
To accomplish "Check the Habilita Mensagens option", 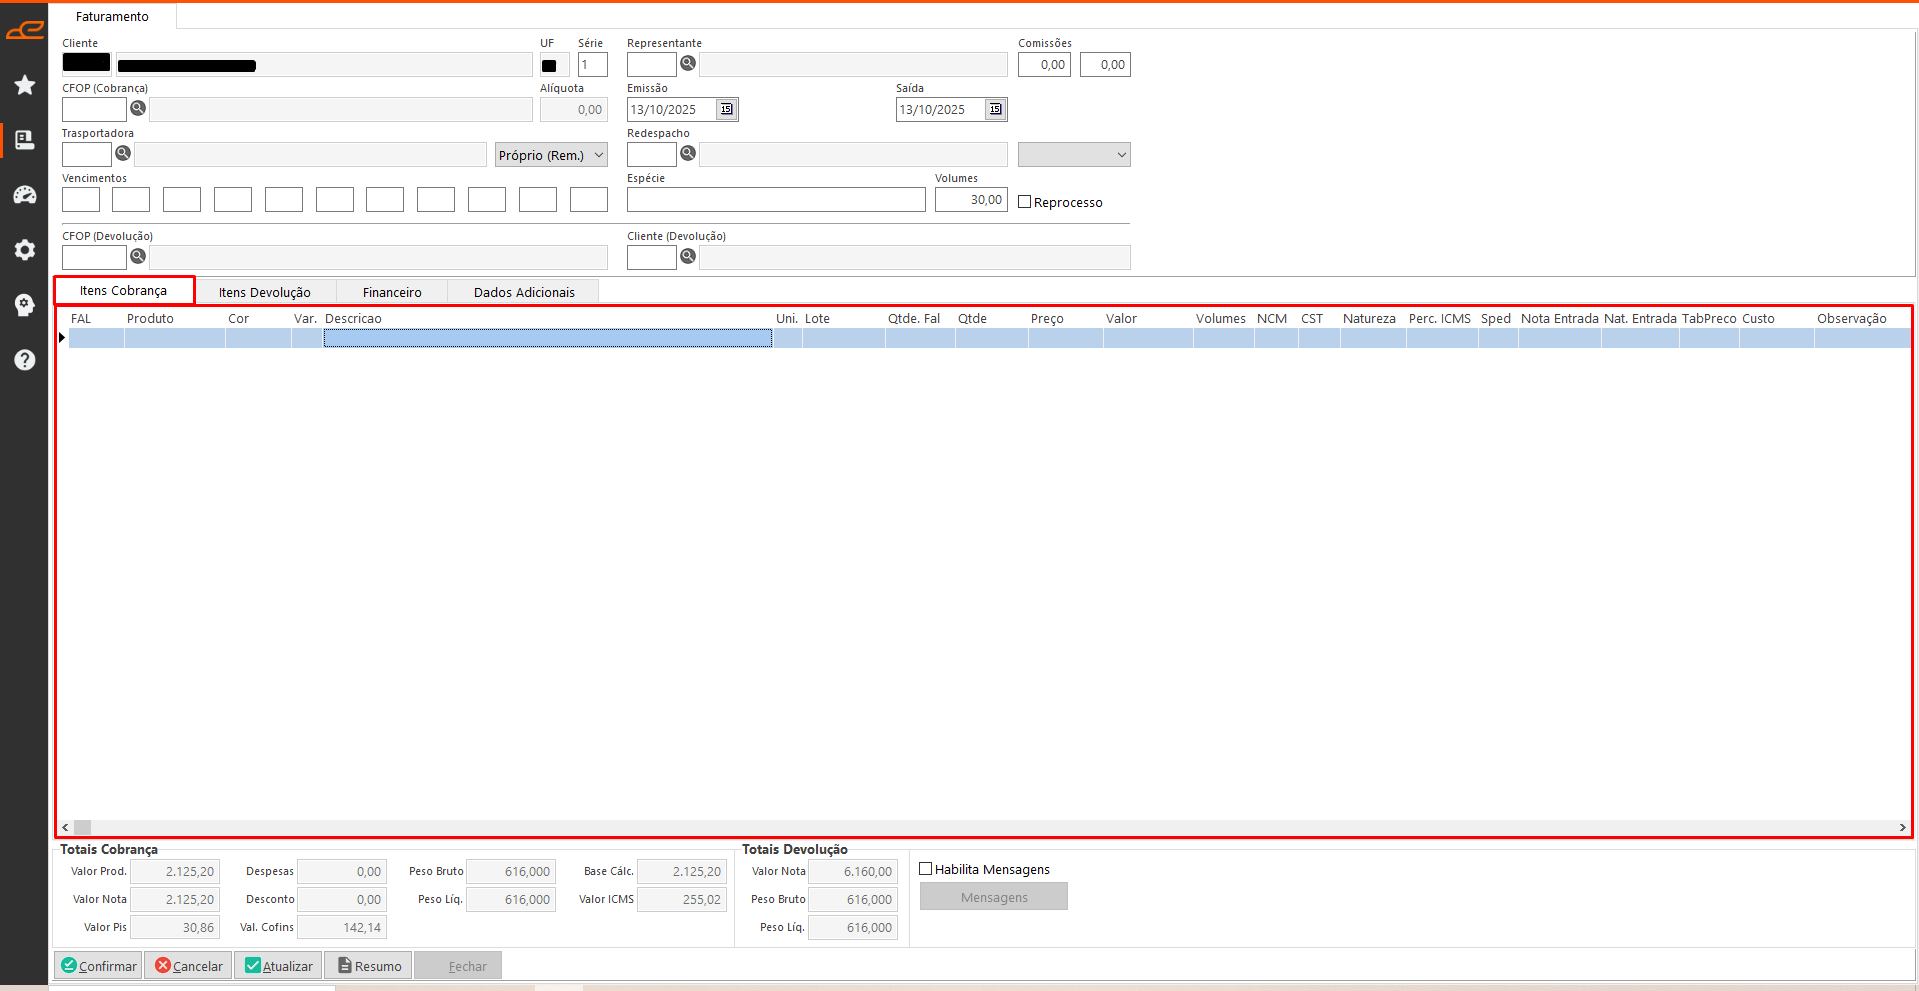I will click(x=926, y=869).
